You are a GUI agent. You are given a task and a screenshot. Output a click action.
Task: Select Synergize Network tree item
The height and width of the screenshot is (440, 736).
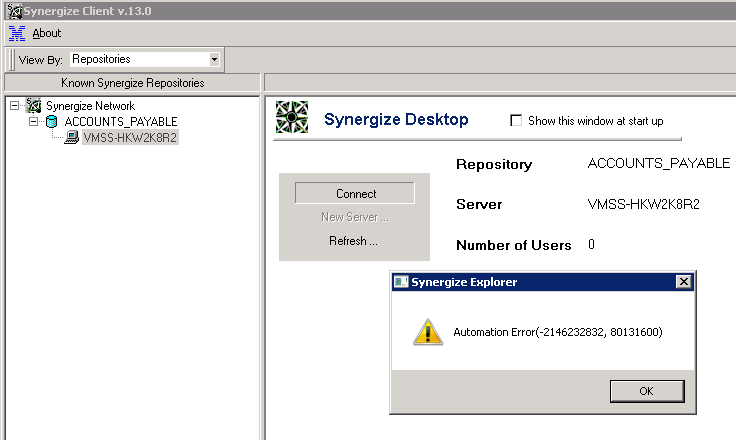(x=90, y=106)
